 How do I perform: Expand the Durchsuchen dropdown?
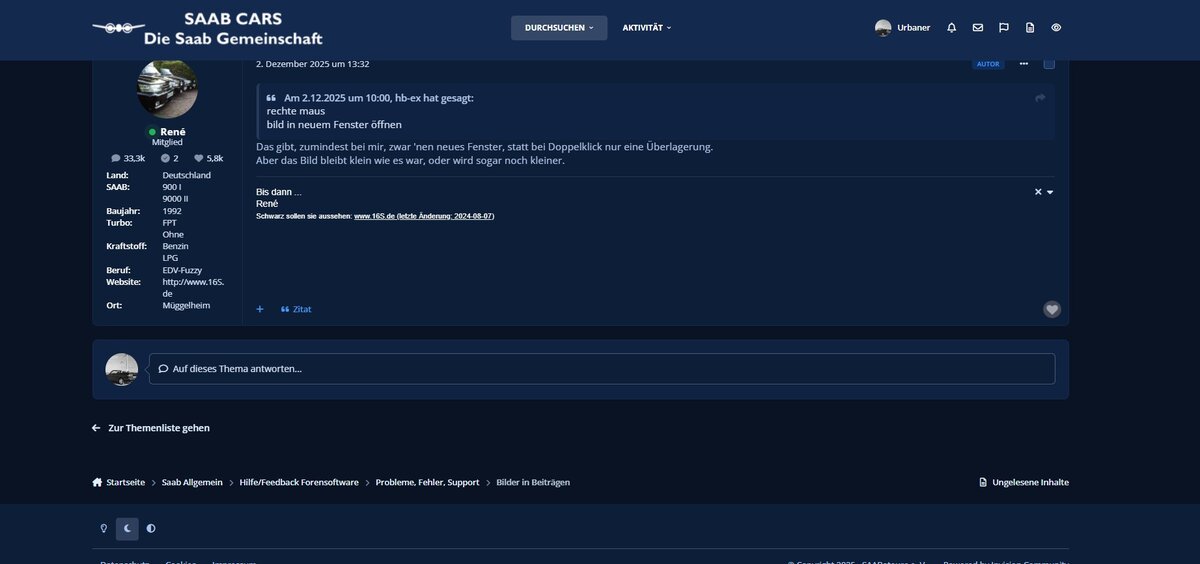point(558,28)
